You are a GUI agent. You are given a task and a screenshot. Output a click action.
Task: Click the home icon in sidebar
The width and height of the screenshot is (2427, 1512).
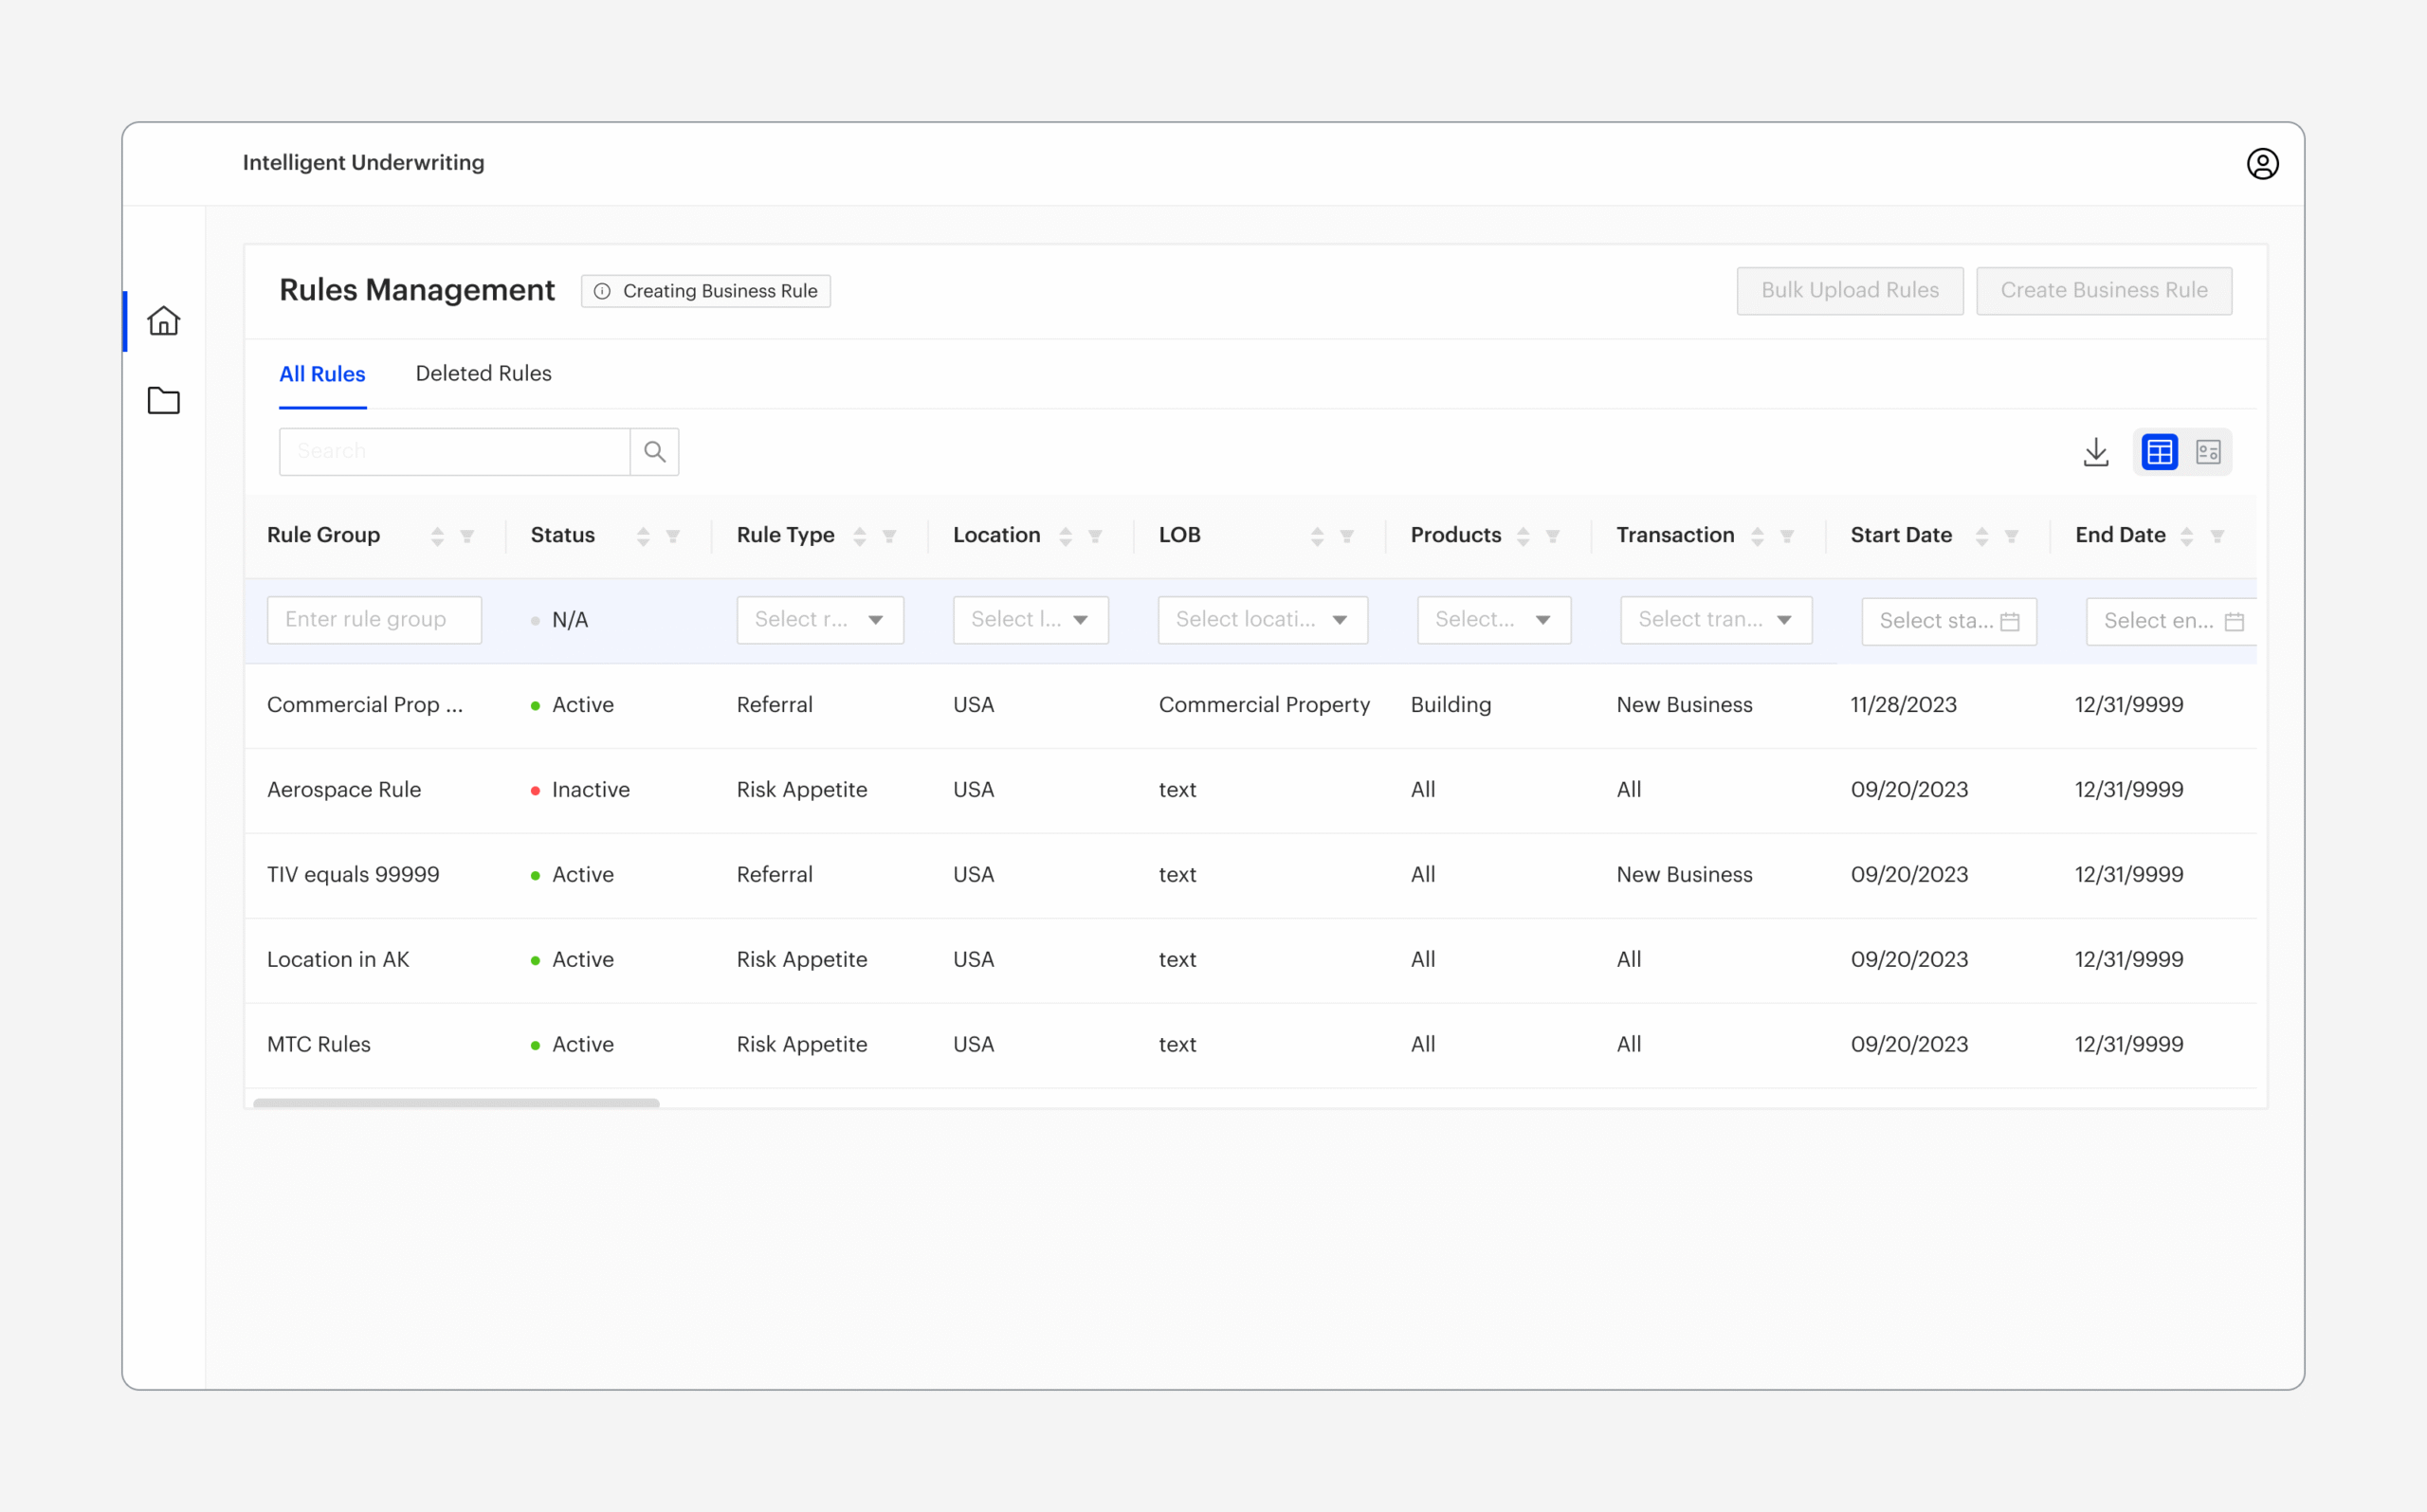(163, 321)
